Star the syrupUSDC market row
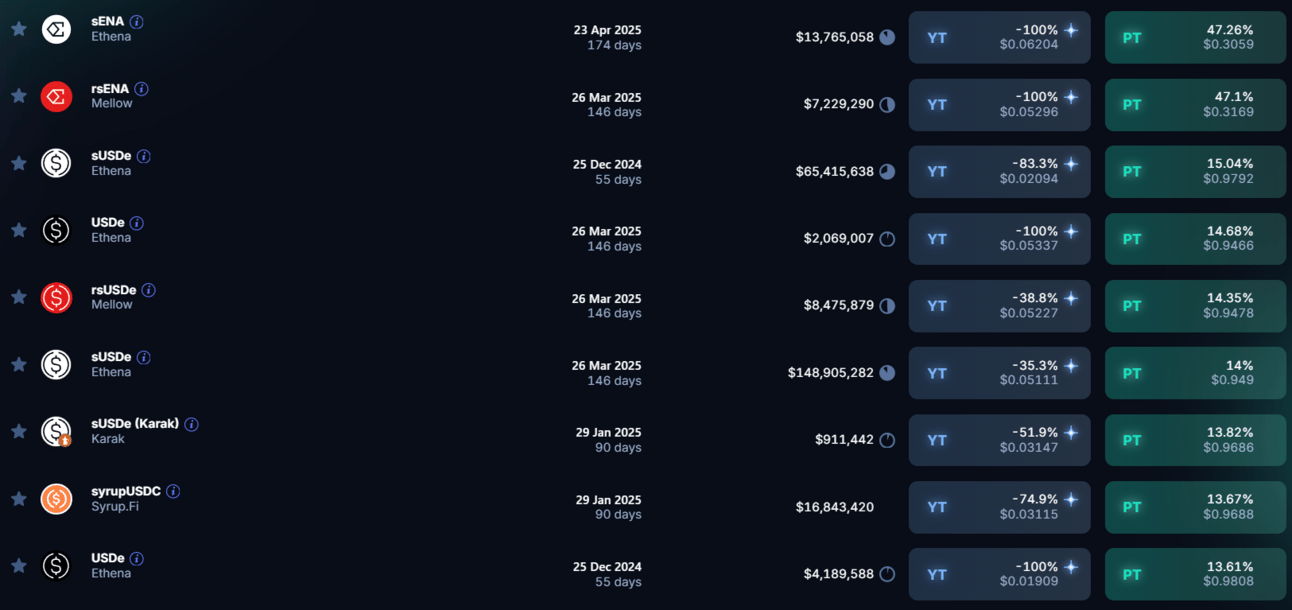1292x610 pixels. (18, 498)
